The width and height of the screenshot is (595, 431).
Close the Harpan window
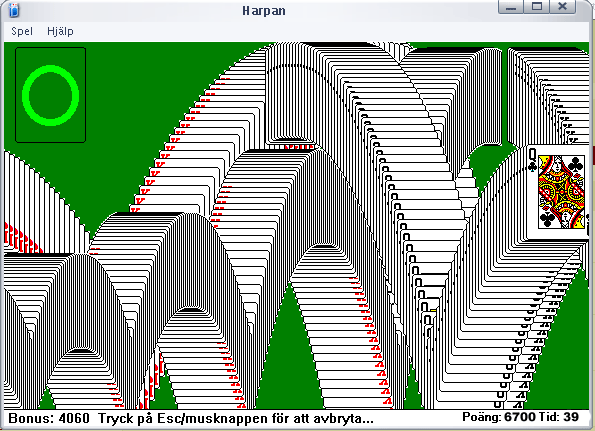(x=562, y=7)
